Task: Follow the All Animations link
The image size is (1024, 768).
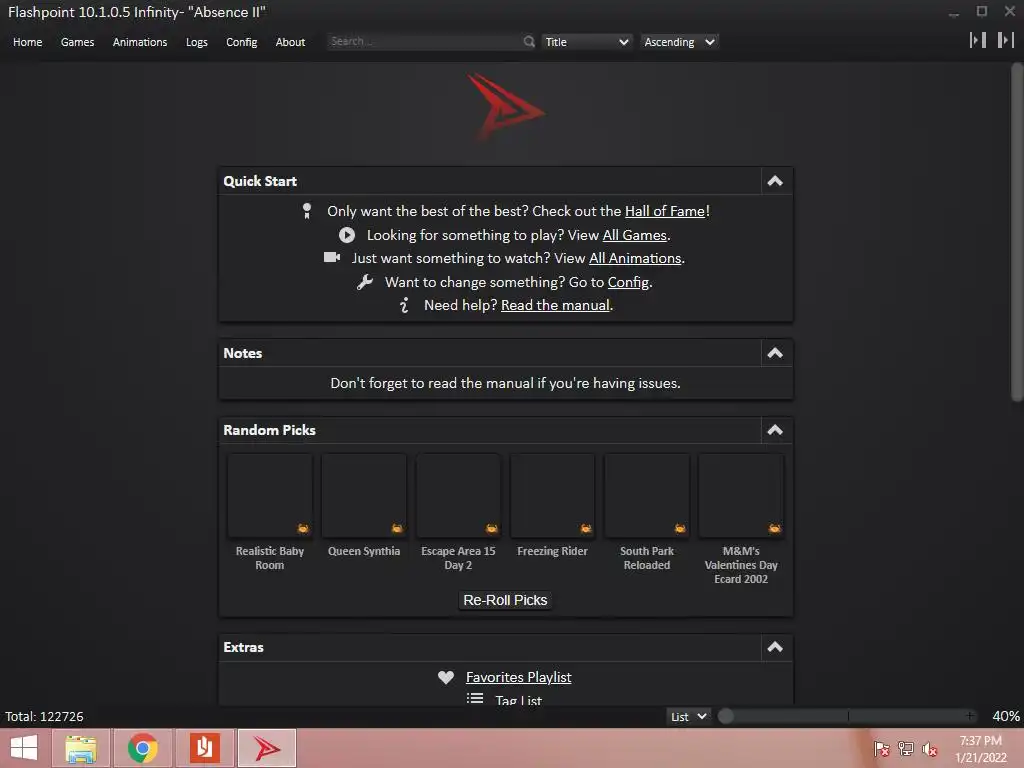Action: [635, 258]
